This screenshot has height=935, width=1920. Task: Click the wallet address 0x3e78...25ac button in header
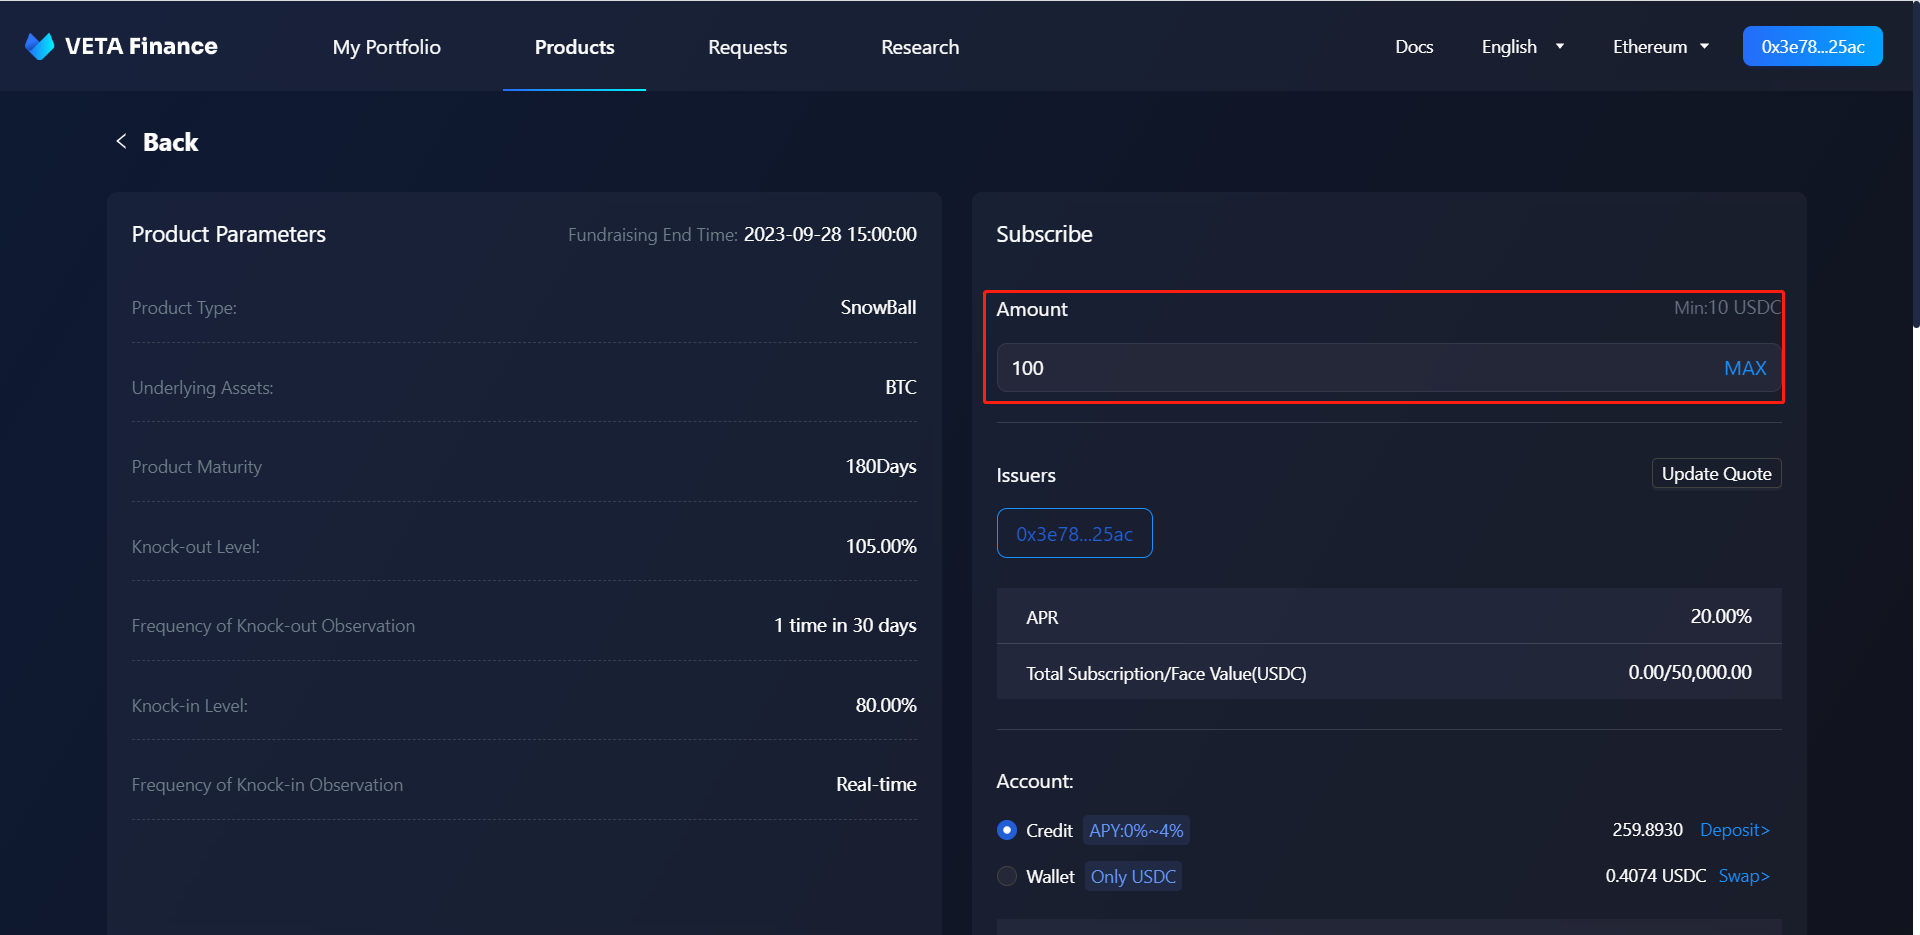coord(1812,47)
